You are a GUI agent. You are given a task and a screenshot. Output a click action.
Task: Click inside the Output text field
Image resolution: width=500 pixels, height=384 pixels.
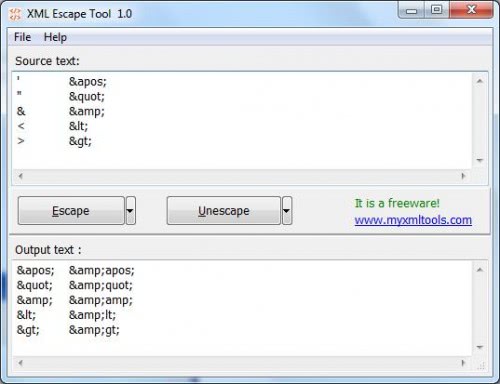tap(242, 308)
